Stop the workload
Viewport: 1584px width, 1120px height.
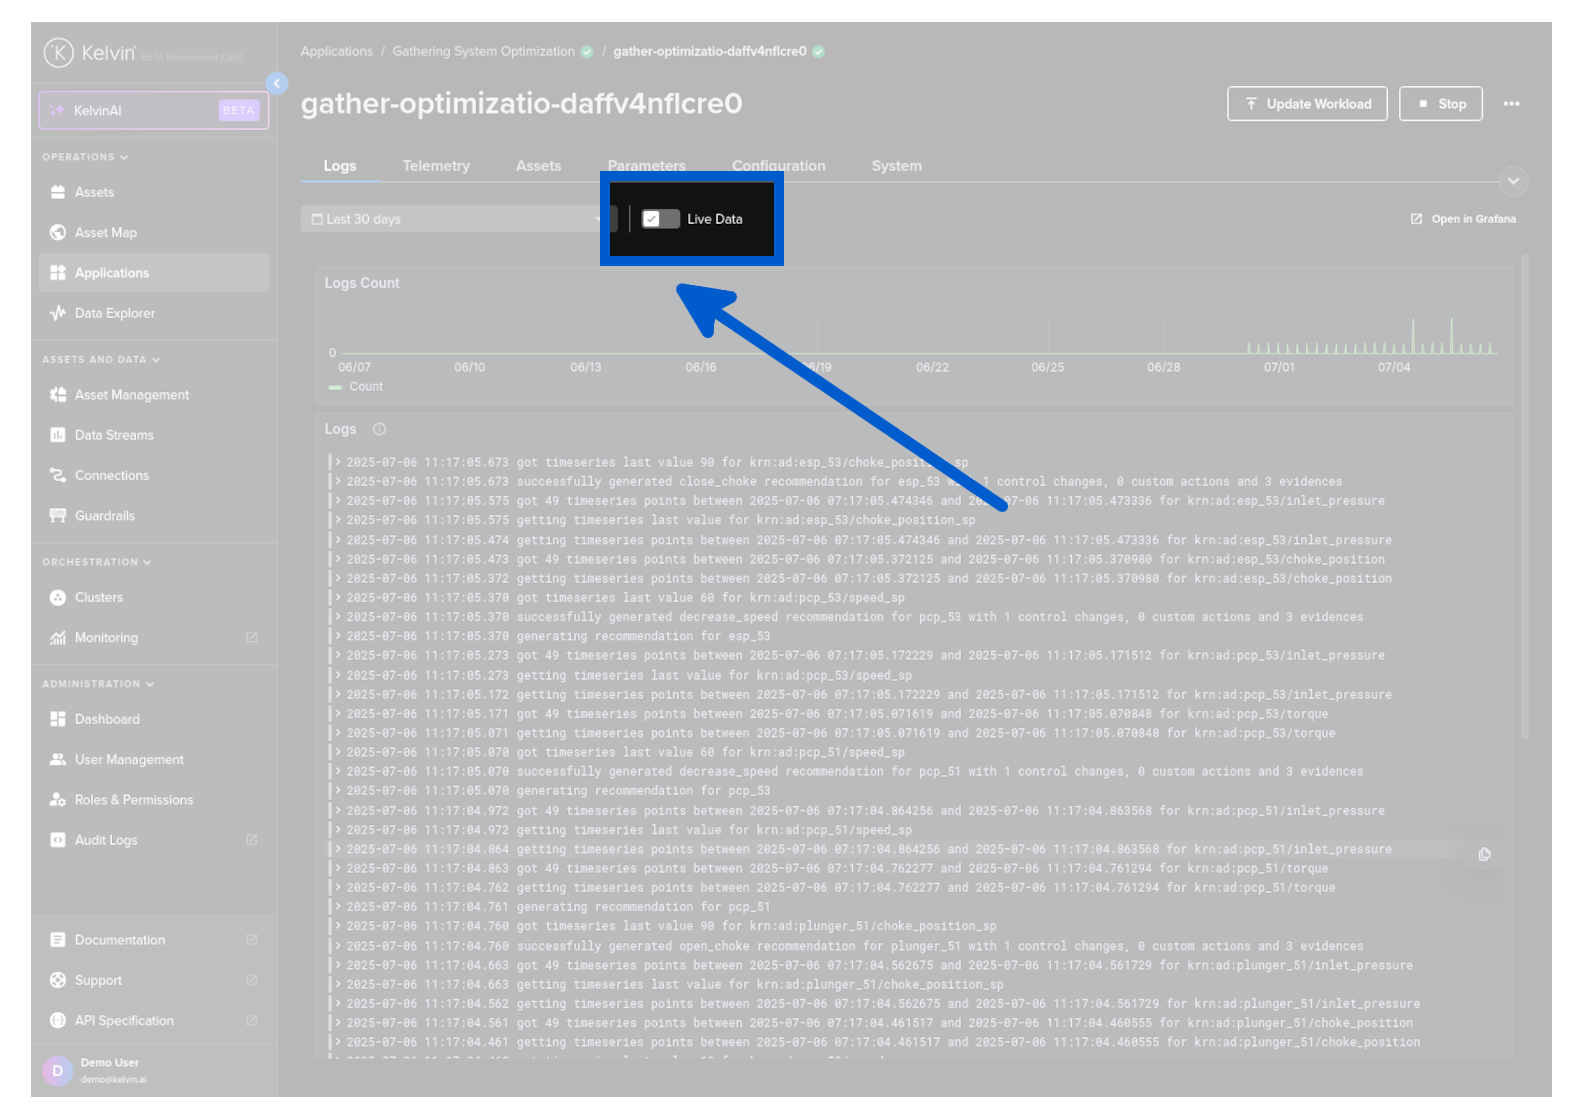pyautogui.click(x=1440, y=104)
